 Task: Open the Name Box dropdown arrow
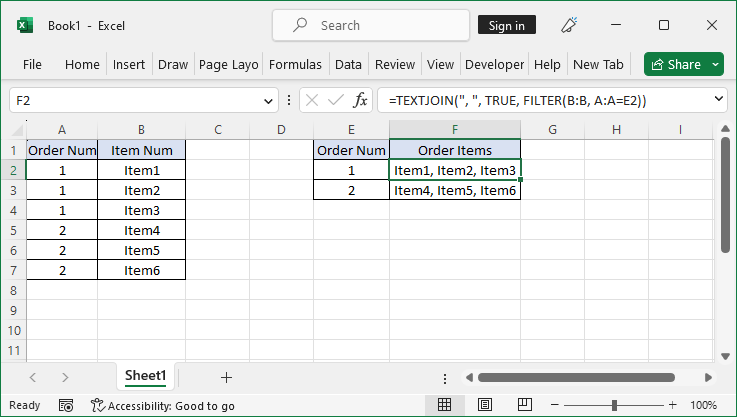268,100
